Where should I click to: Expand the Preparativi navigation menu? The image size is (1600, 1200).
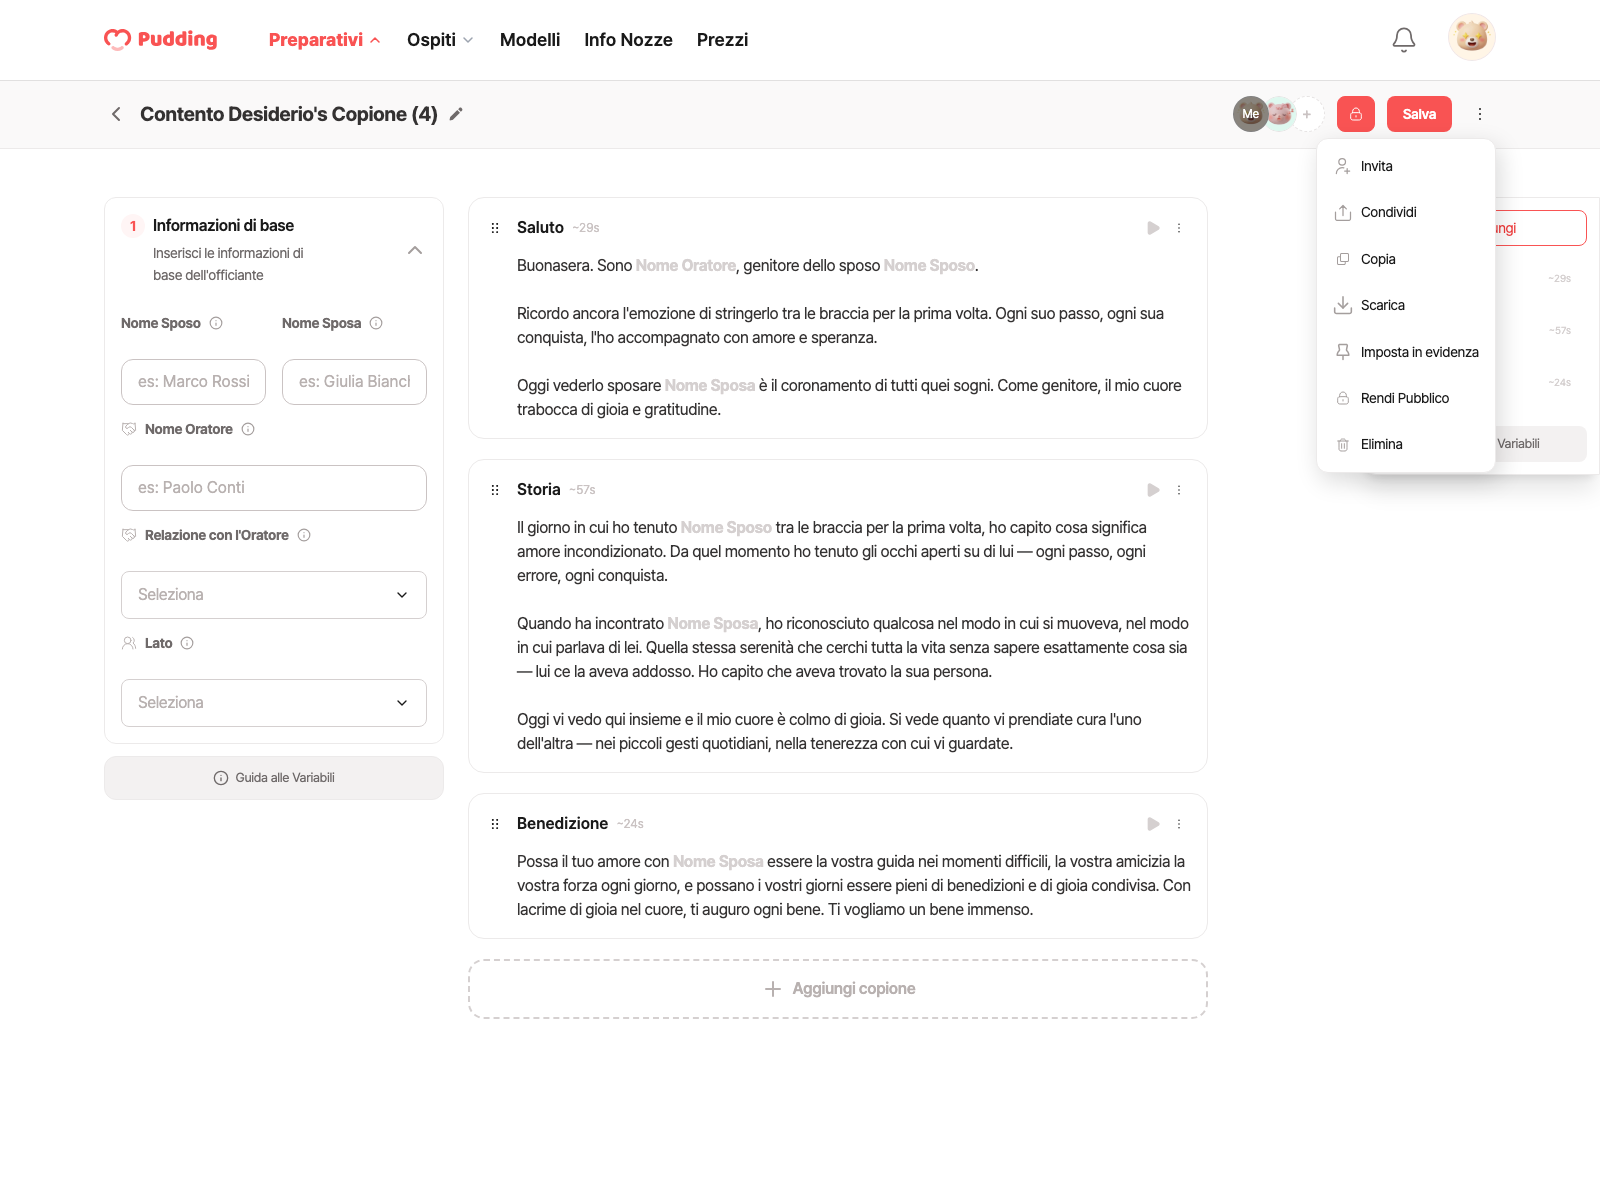[x=325, y=40]
